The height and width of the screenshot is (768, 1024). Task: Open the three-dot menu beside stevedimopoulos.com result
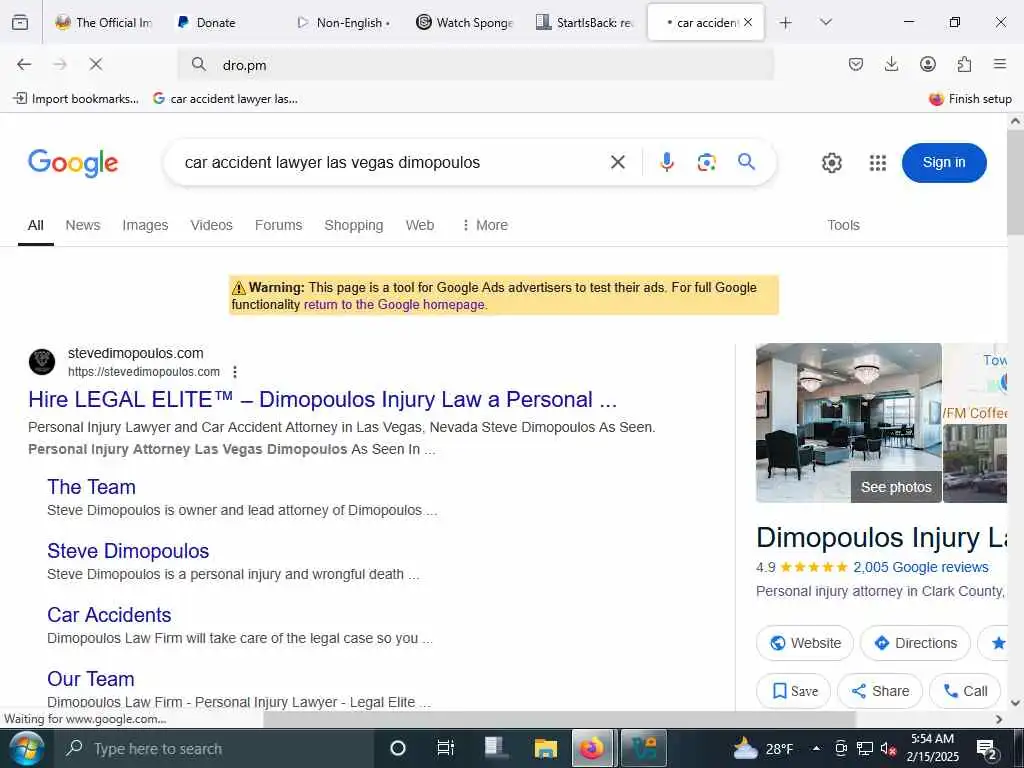(235, 372)
